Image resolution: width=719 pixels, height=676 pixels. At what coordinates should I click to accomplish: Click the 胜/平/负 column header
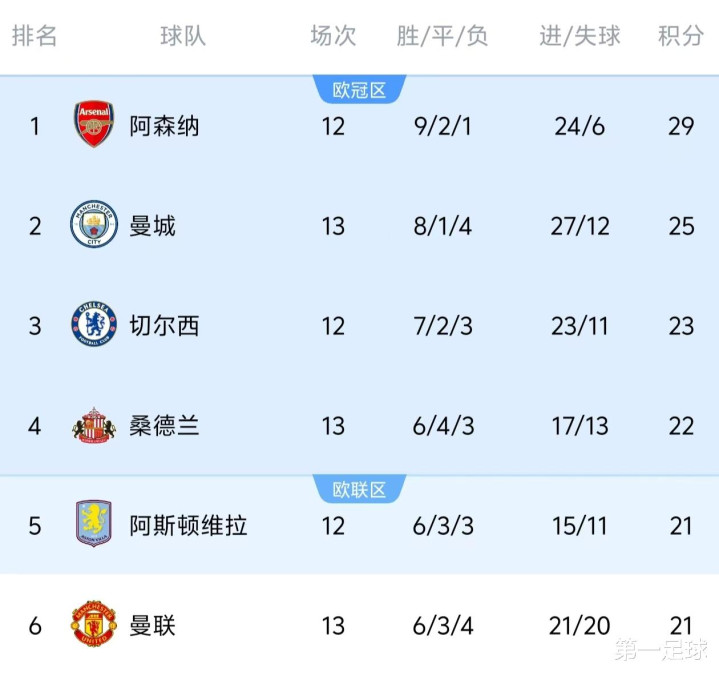click(442, 36)
